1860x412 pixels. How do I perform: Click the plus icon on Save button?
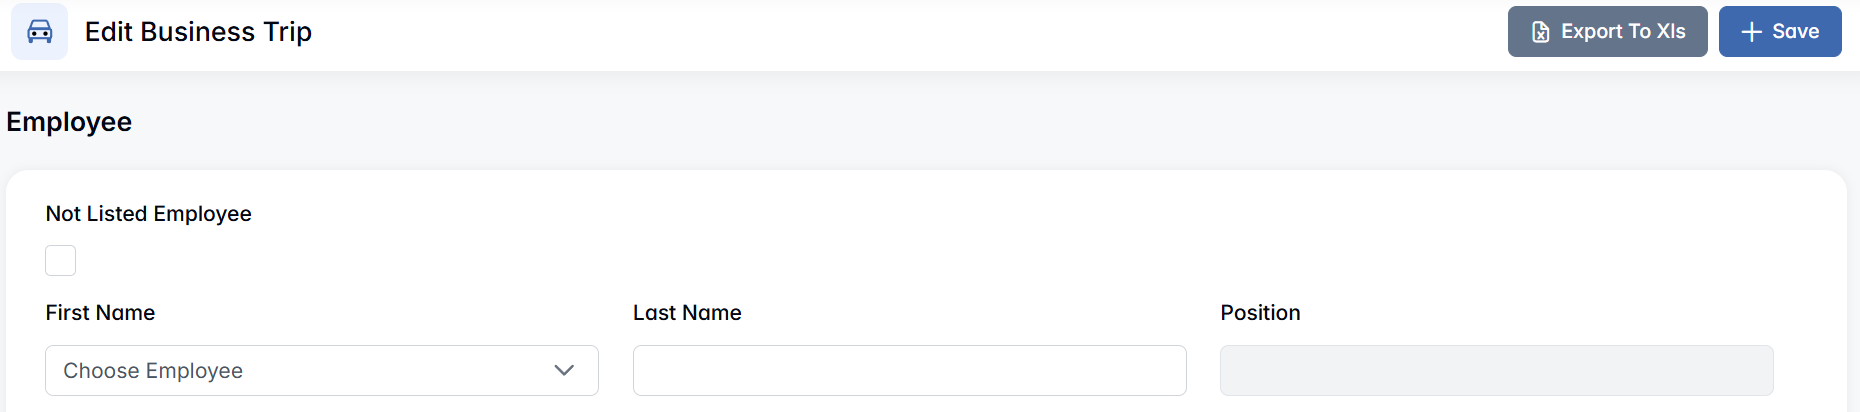pyautogui.click(x=1751, y=32)
